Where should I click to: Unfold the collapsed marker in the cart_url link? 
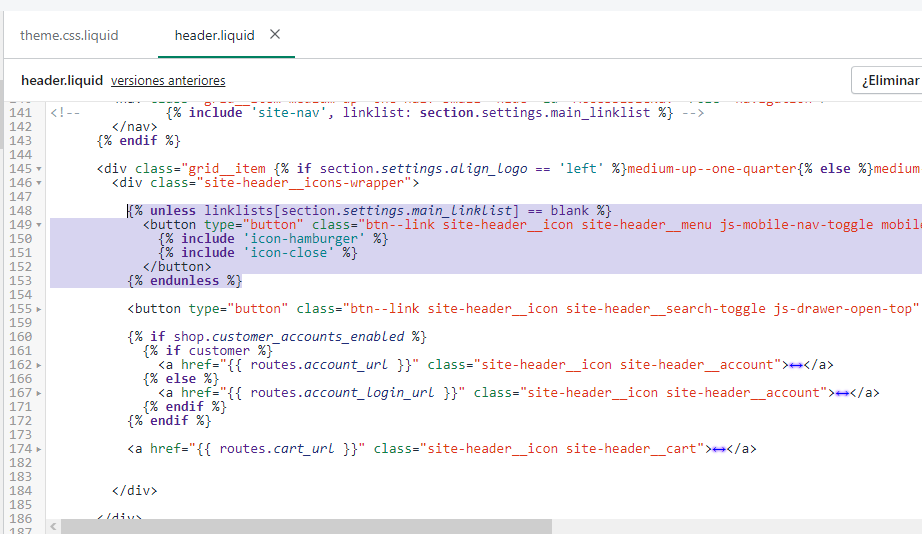(719, 449)
